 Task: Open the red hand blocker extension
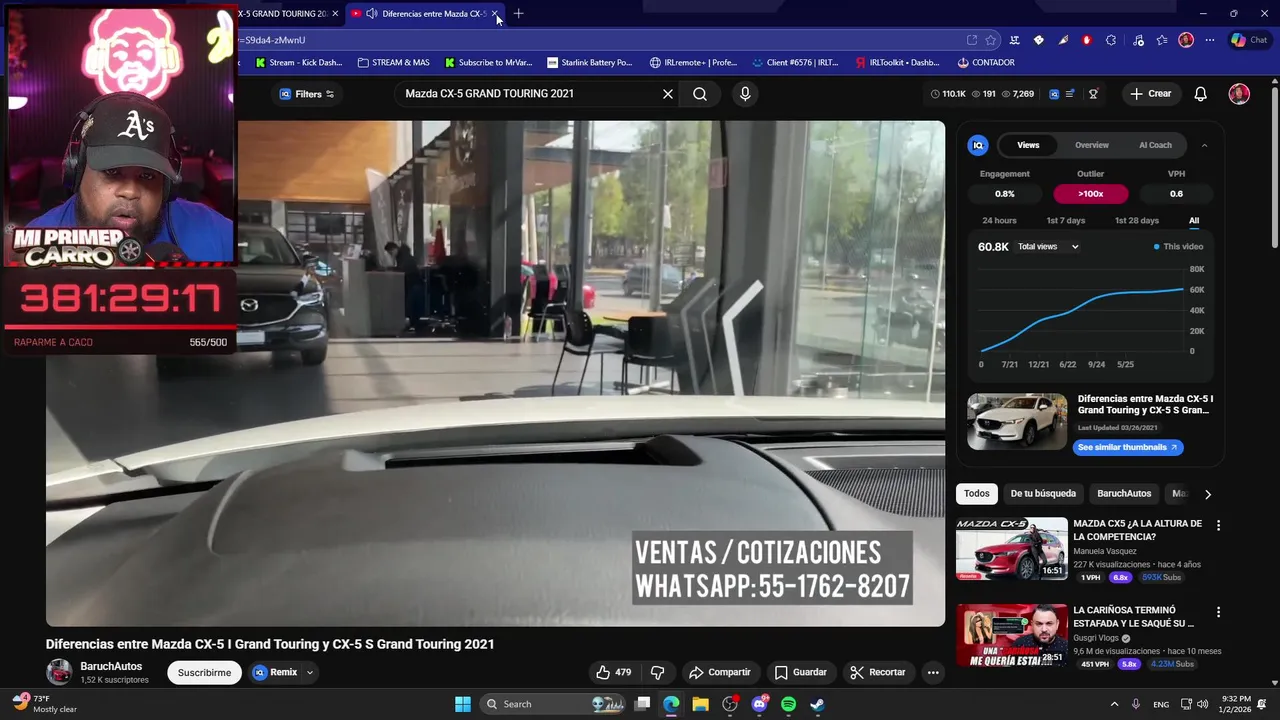pos(1087,40)
